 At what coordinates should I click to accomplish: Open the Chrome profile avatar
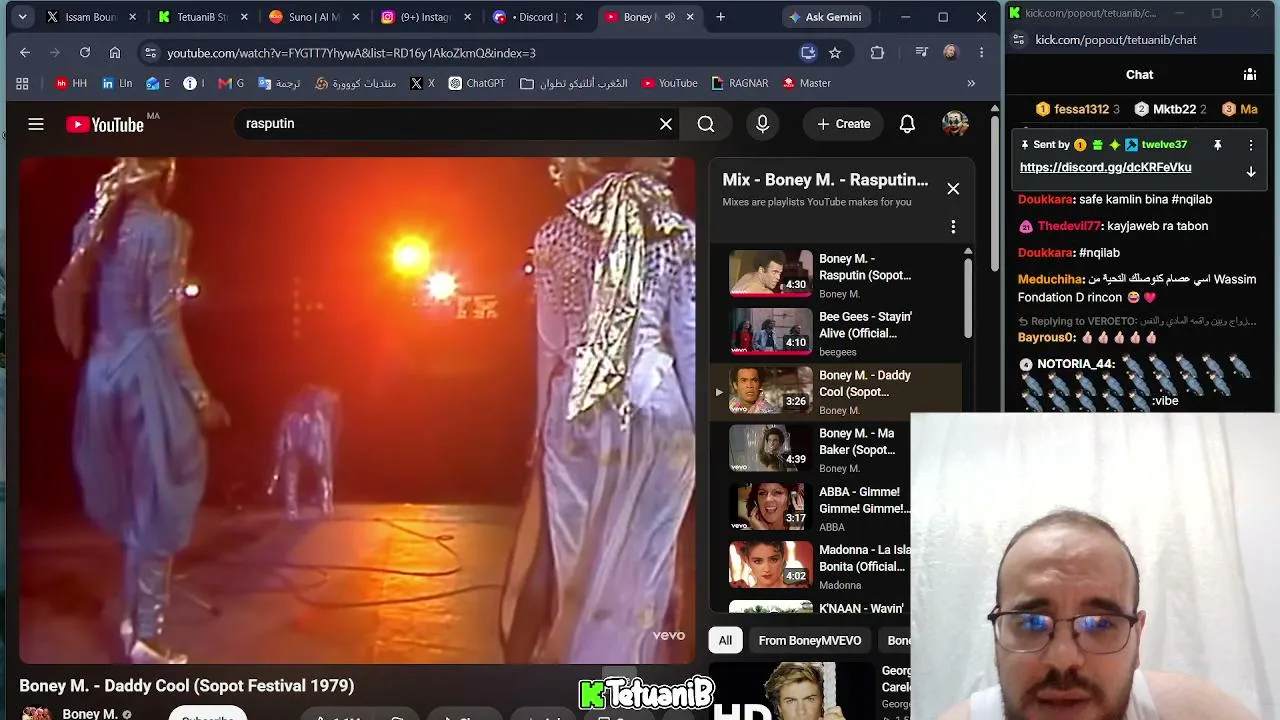(951, 53)
